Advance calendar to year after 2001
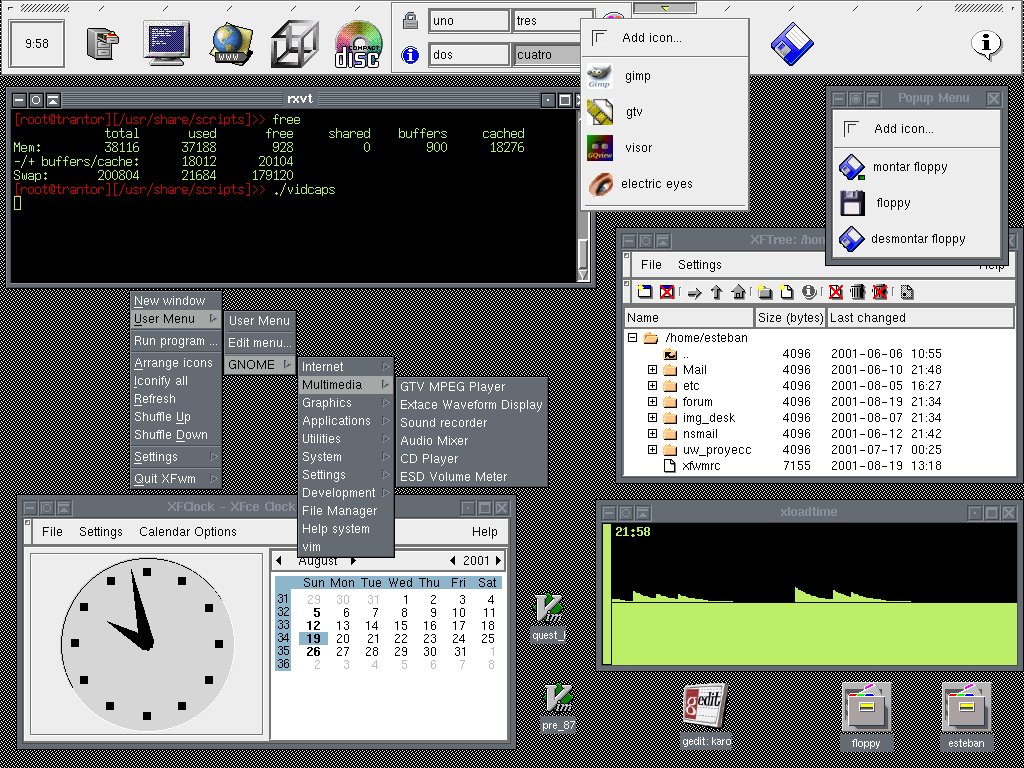The height and width of the screenshot is (768, 1024). (x=498, y=560)
